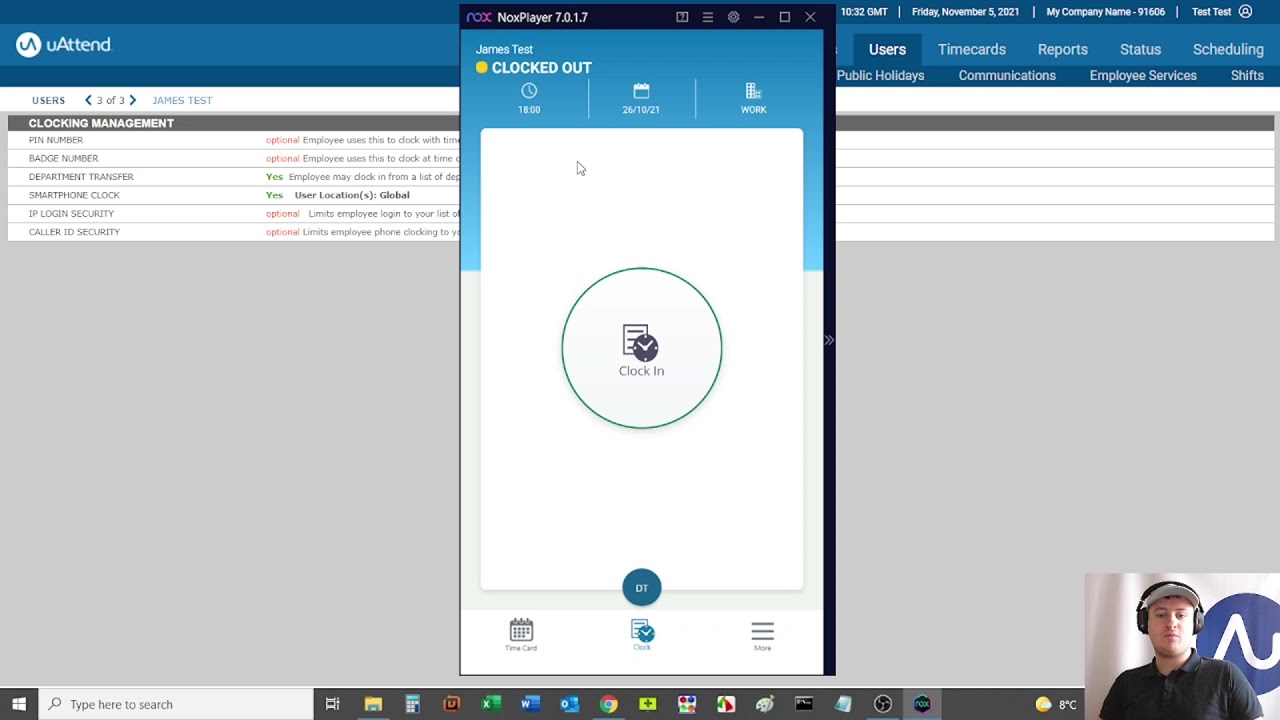Click the CALLER ID SECURITY row label
The height and width of the screenshot is (720, 1280).
(x=74, y=232)
